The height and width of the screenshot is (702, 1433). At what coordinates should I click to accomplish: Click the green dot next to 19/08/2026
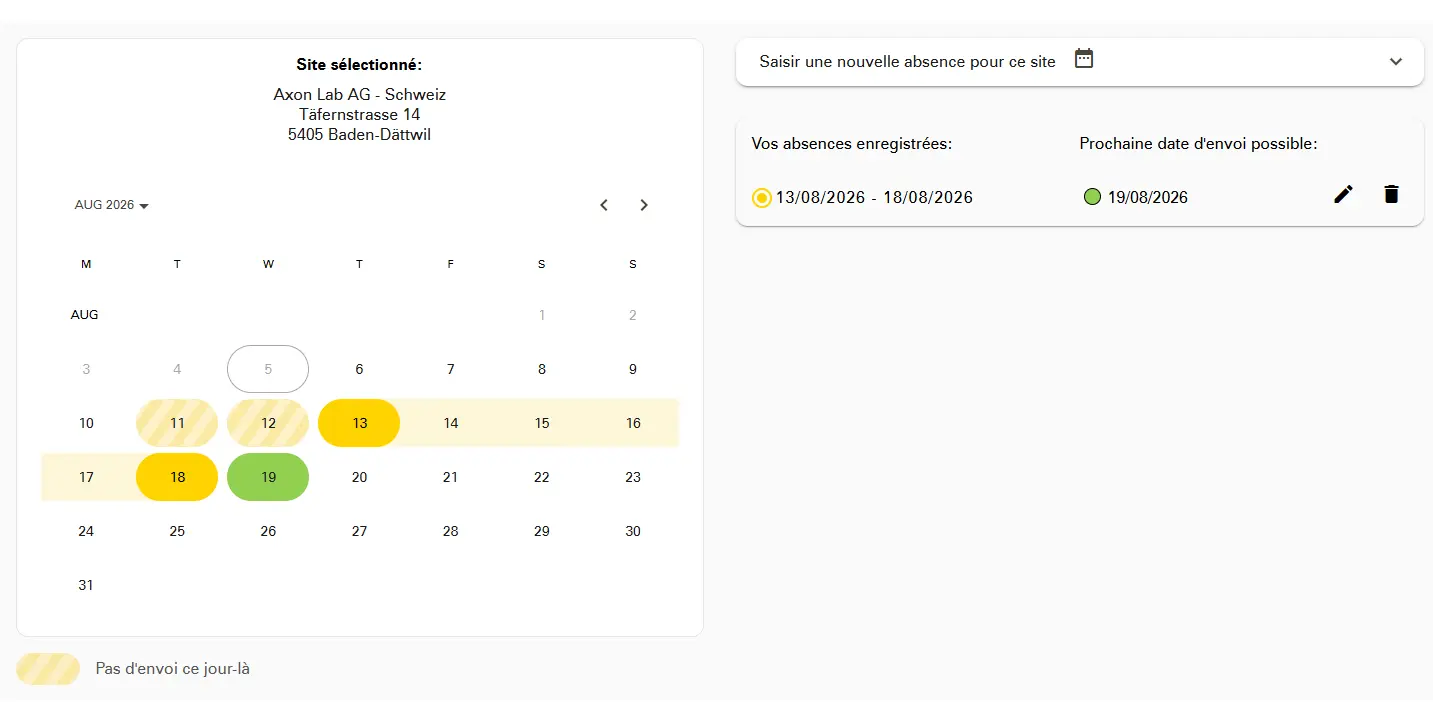tap(1092, 197)
